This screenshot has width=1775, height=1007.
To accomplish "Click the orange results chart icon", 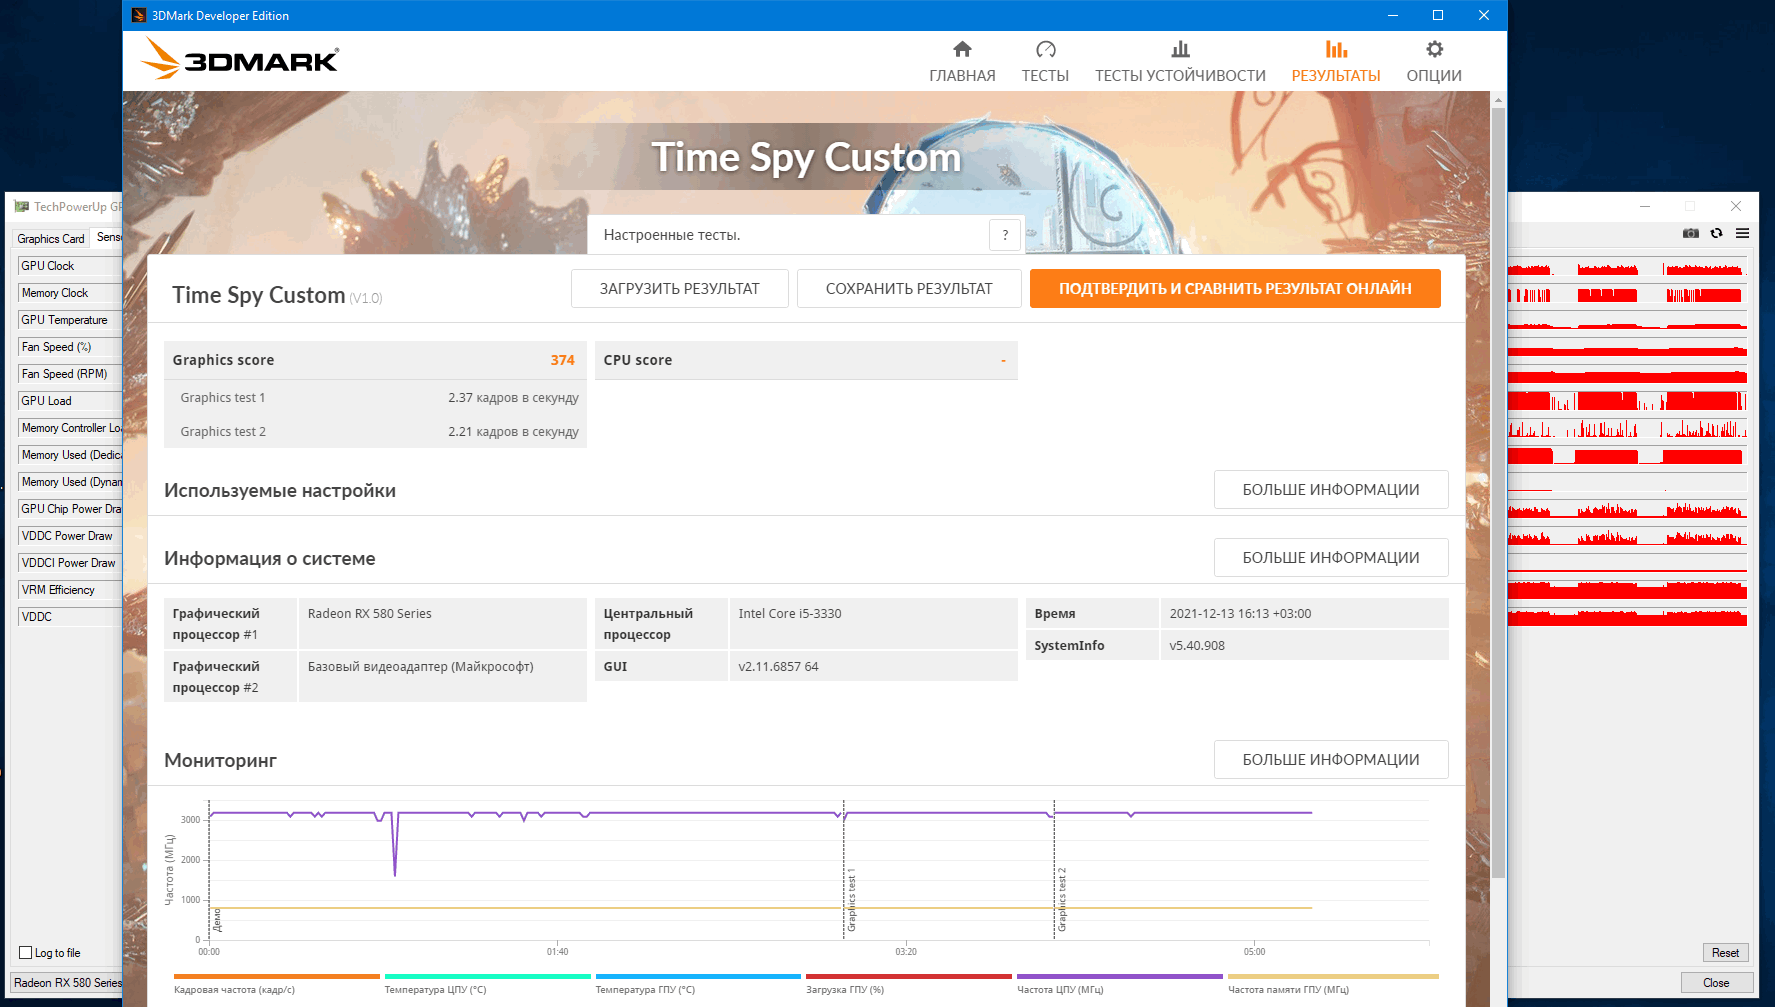I will point(1336,49).
